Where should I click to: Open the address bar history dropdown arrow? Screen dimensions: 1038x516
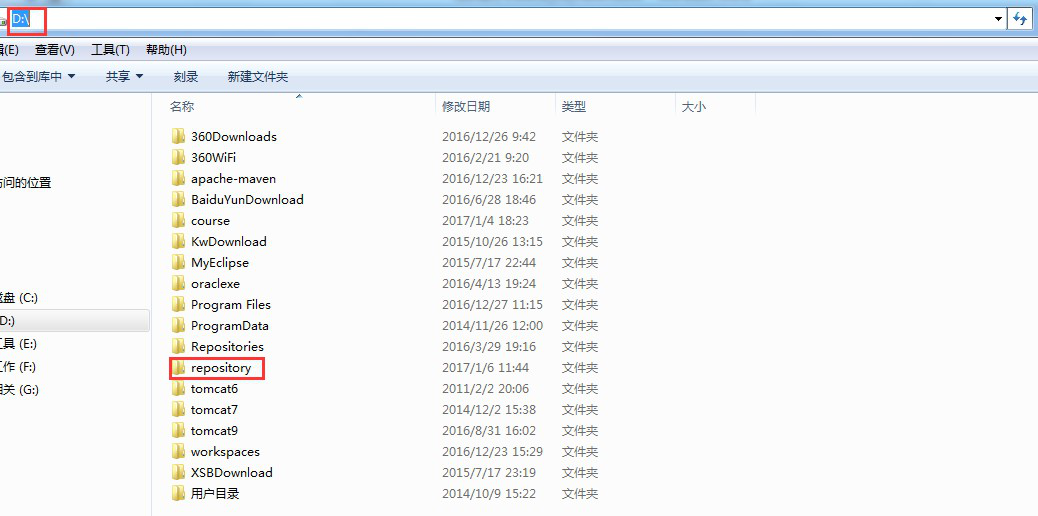pyautogui.click(x=998, y=19)
